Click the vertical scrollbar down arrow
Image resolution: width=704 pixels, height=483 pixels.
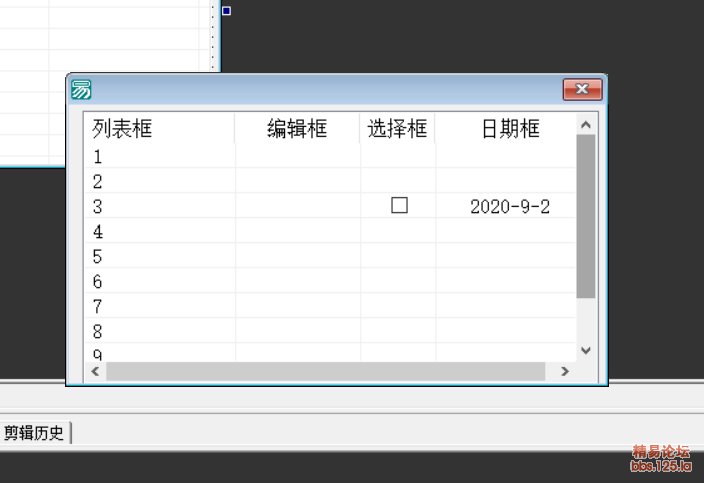[585, 351]
